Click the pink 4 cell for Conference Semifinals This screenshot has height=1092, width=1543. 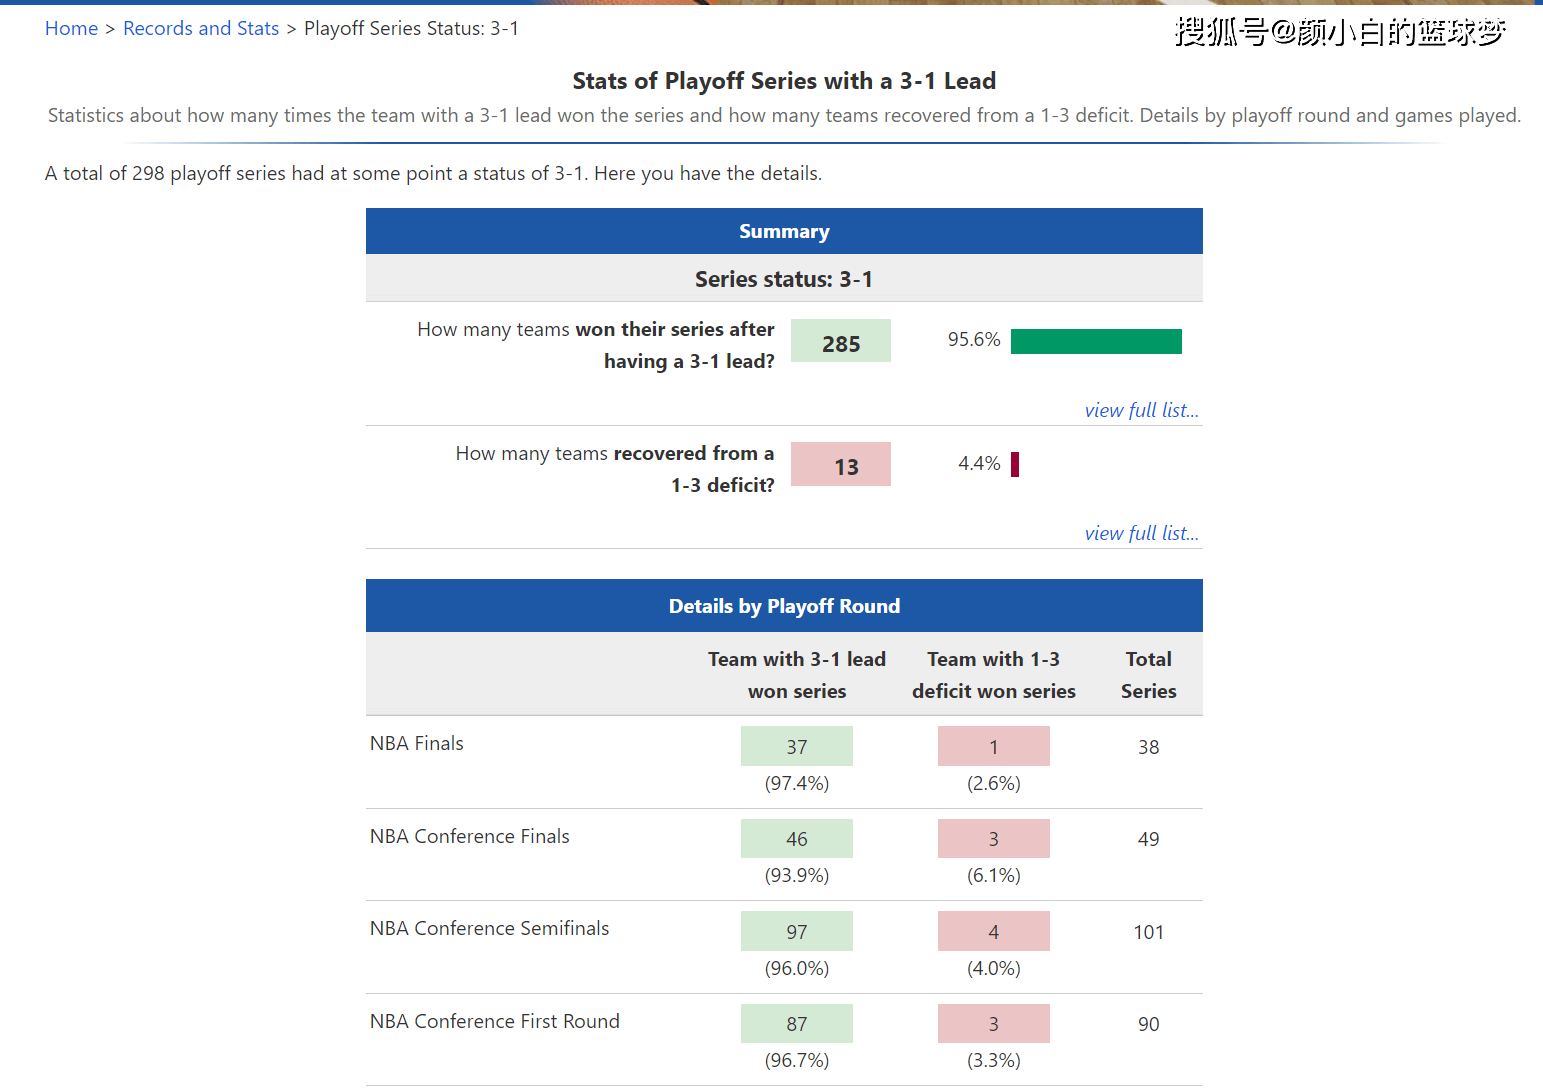point(993,932)
